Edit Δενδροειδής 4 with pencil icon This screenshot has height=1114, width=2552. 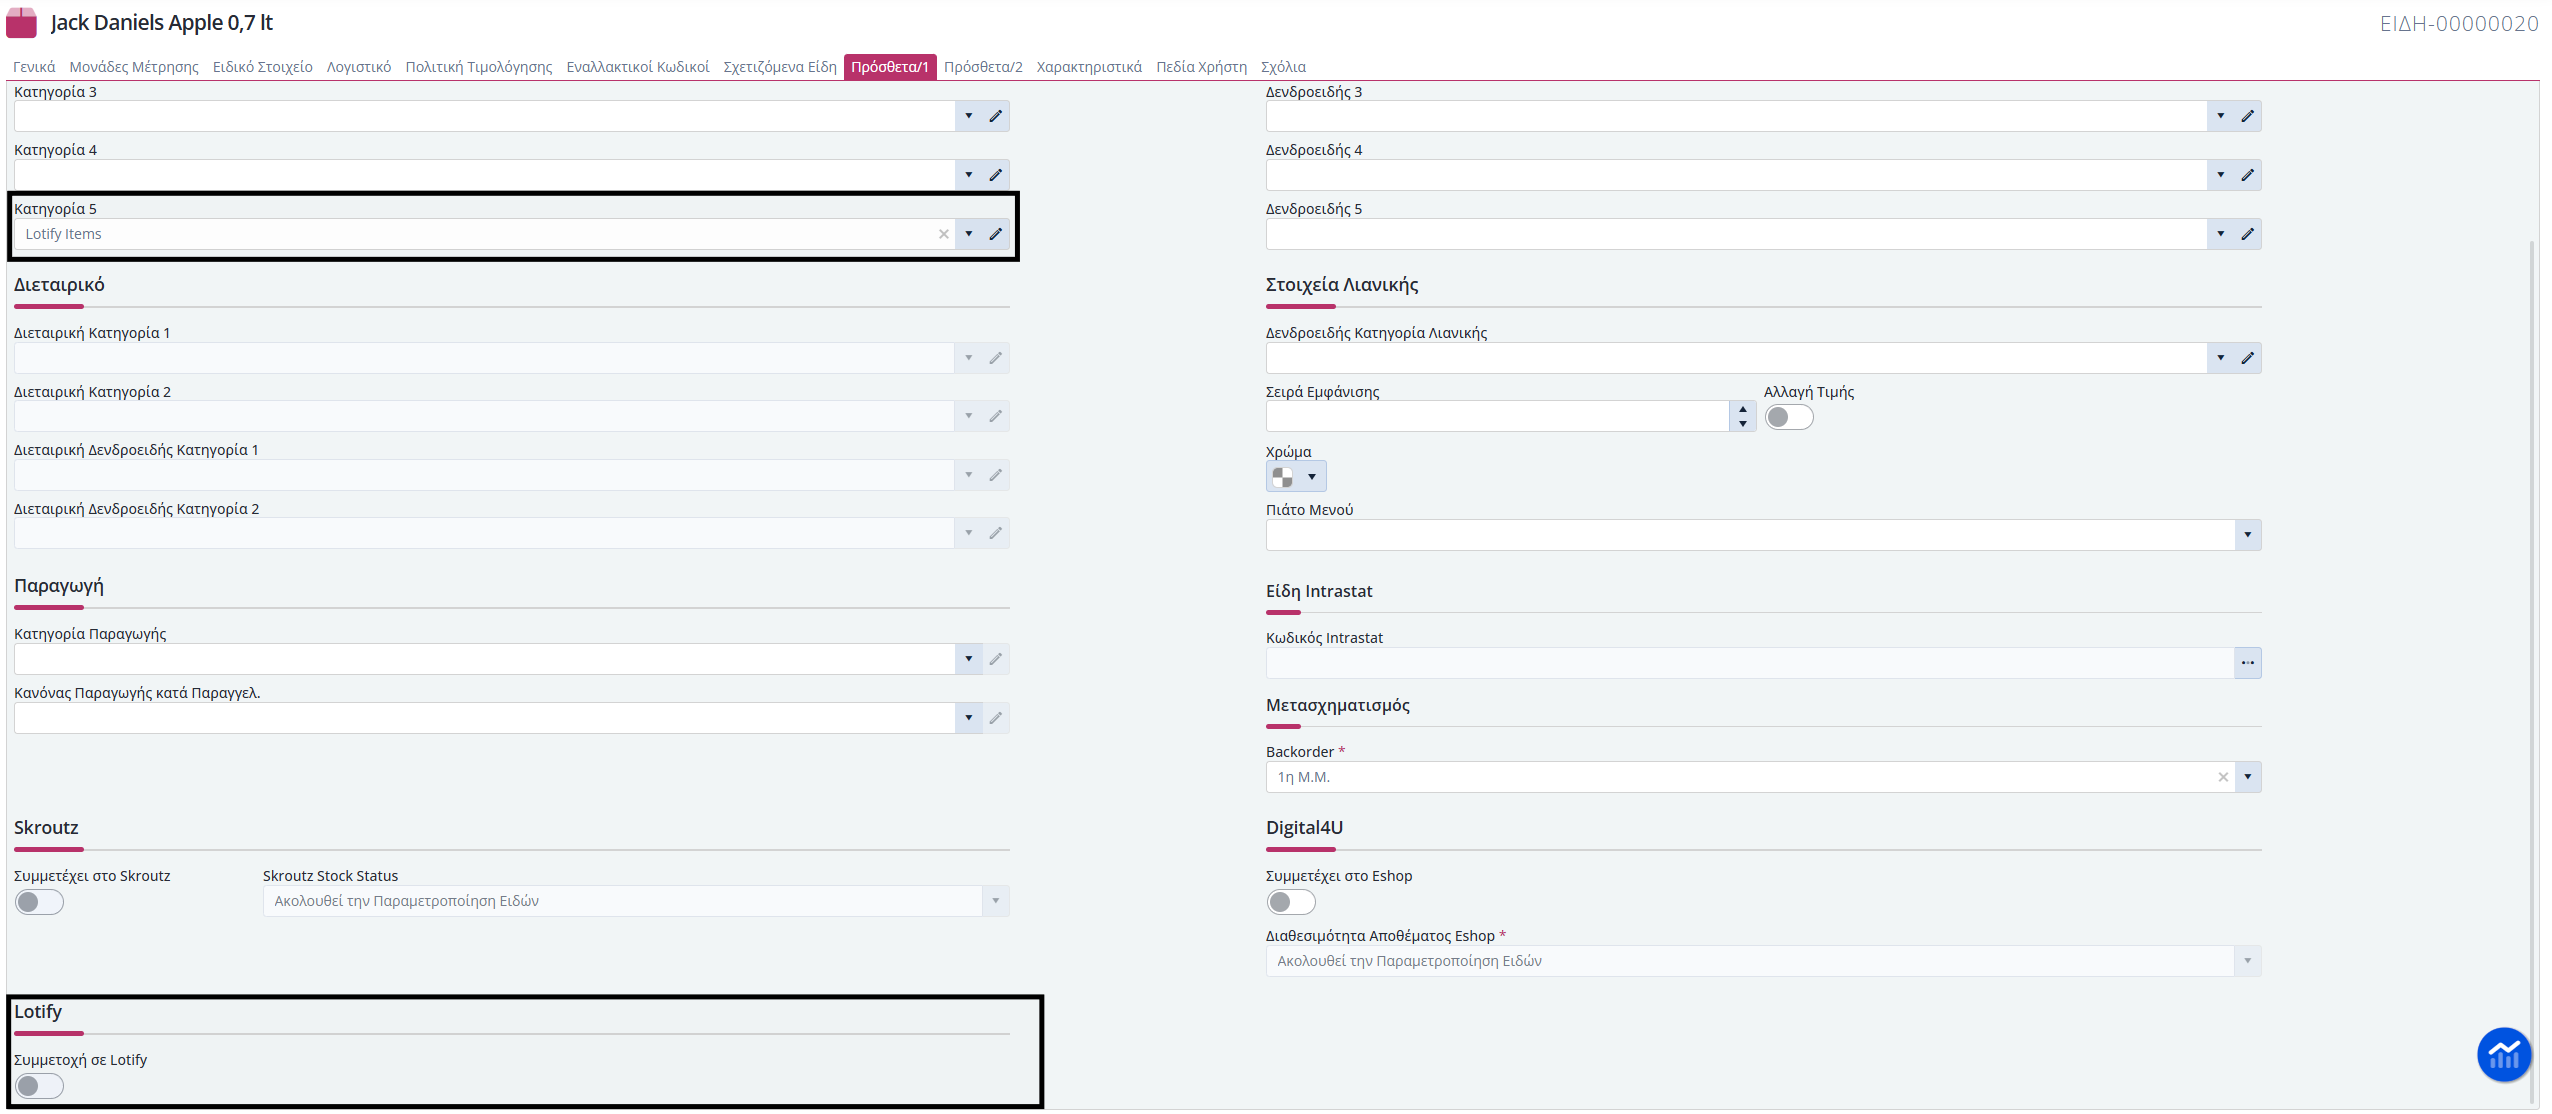(x=2248, y=175)
